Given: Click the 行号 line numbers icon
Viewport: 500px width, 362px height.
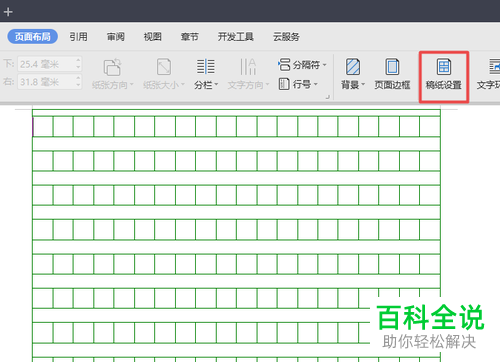Looking at the screenshot, I should (x=284, y=84).
